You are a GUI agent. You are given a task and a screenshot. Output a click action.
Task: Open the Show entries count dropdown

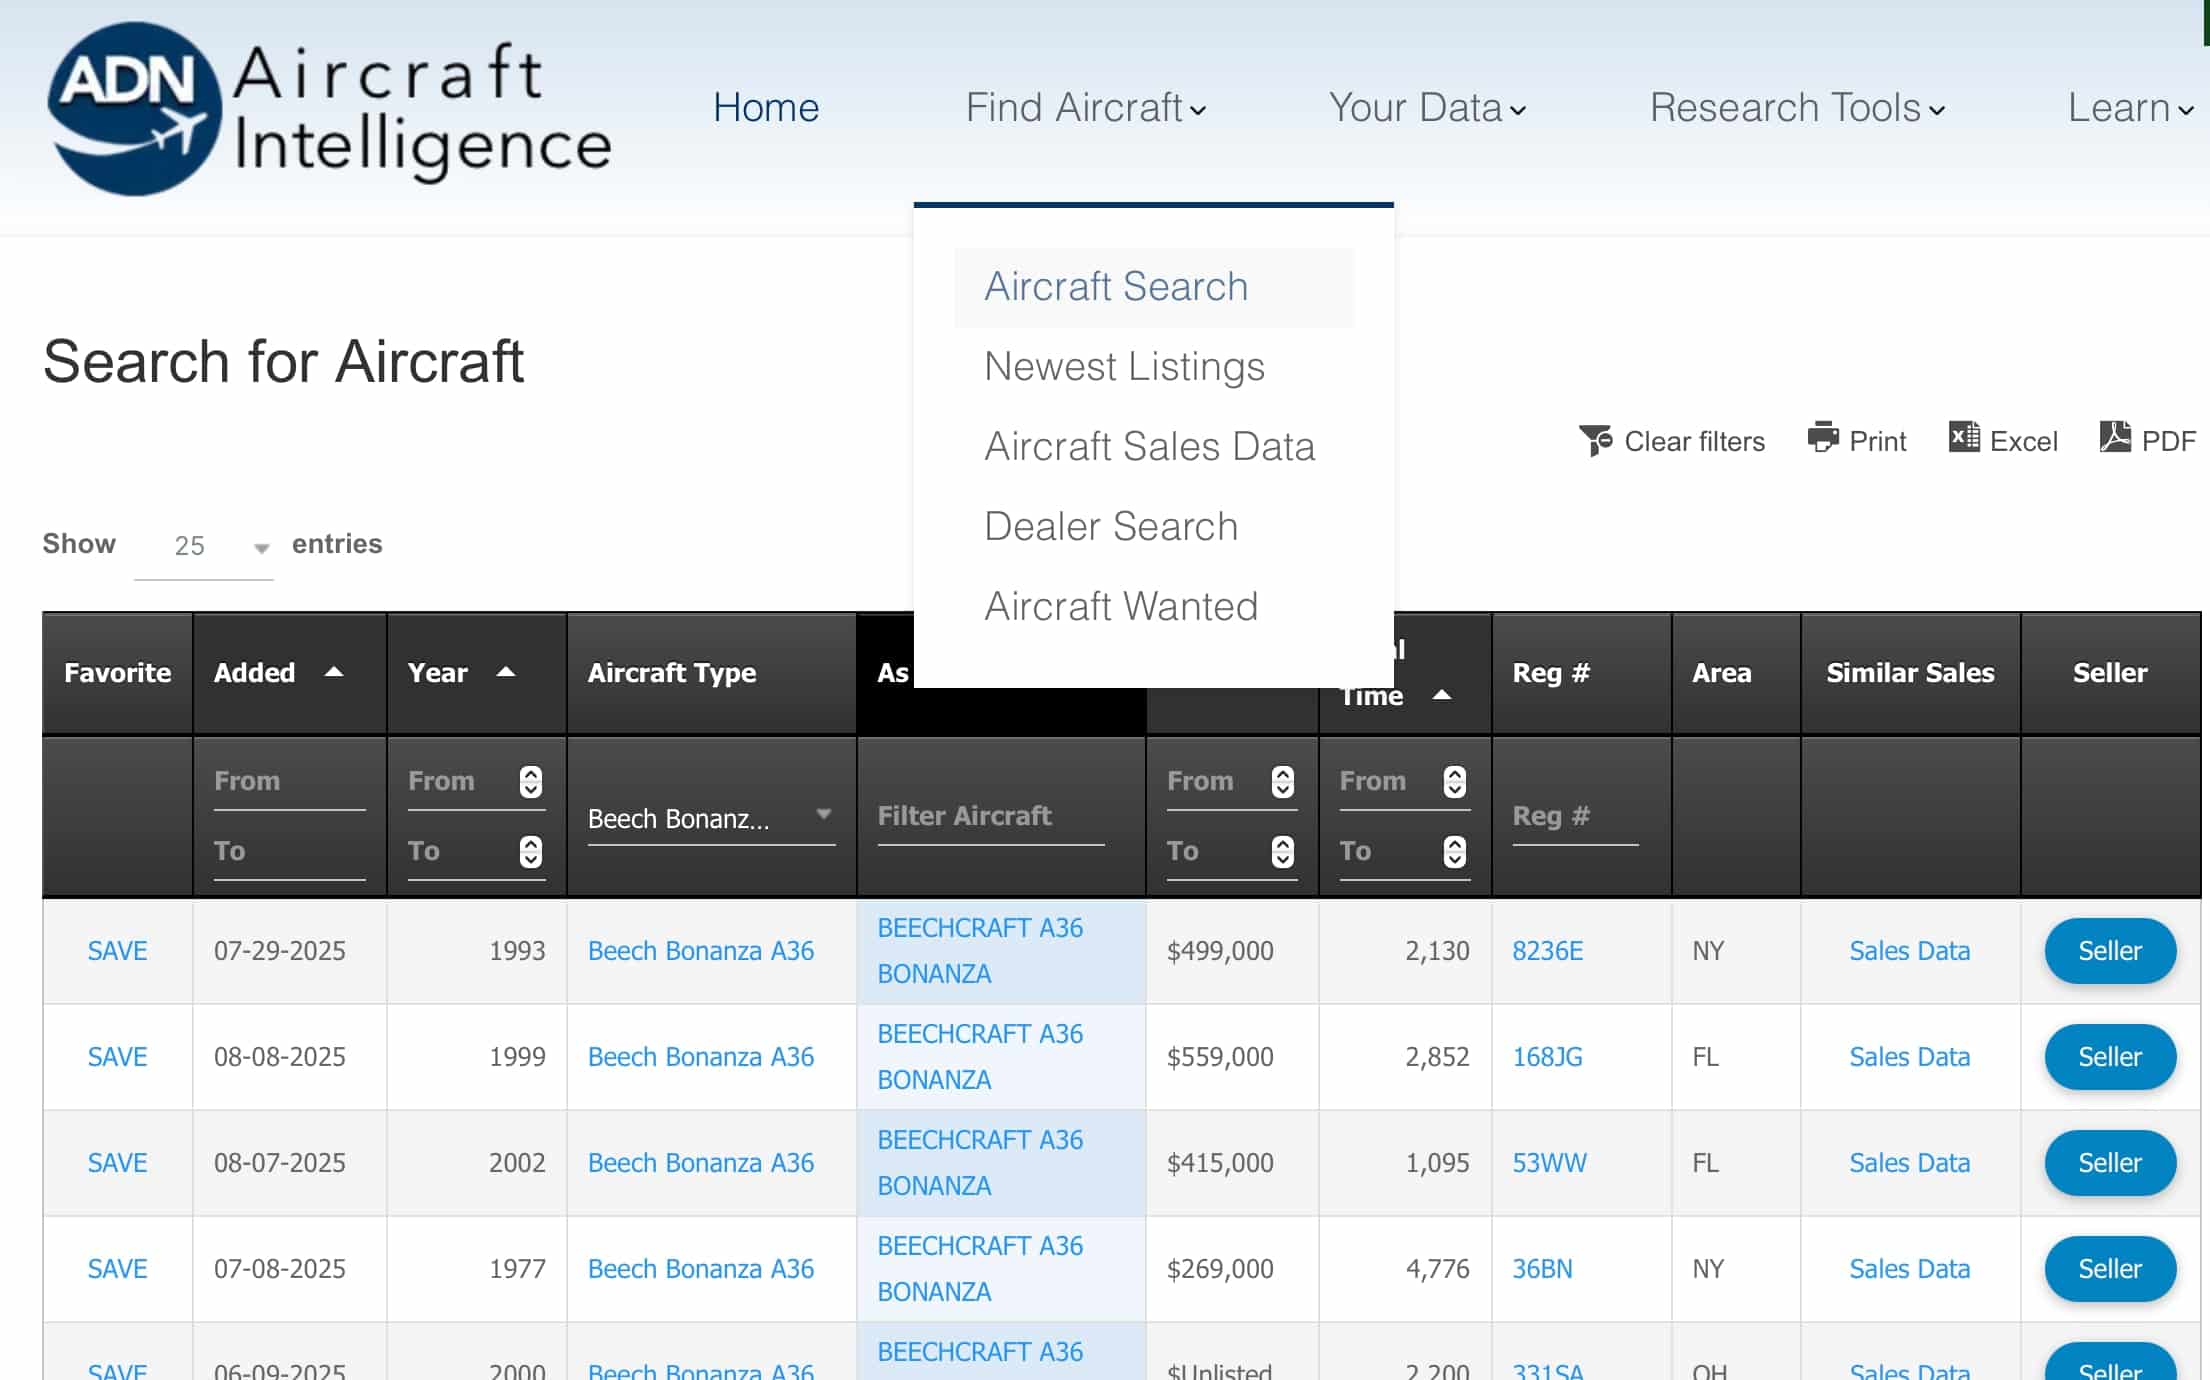(204, 546)
